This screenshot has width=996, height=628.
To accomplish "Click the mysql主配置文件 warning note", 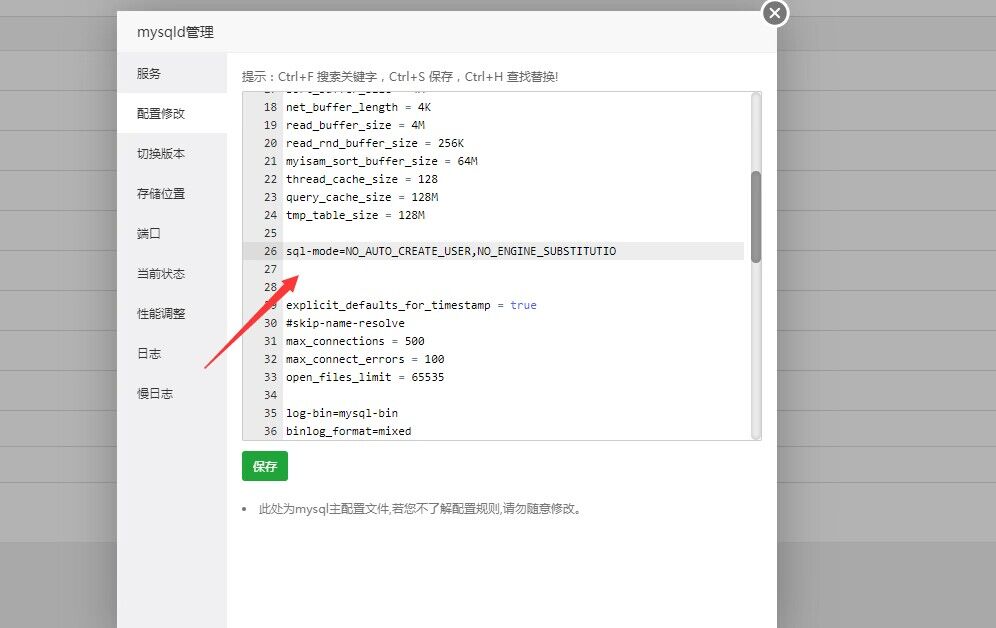I will [x=420, y=509].
